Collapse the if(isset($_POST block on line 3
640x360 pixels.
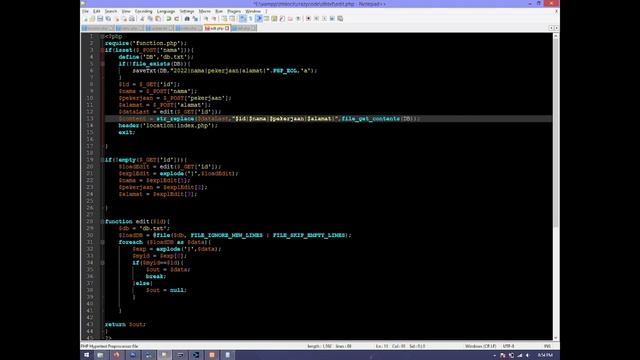102,50
